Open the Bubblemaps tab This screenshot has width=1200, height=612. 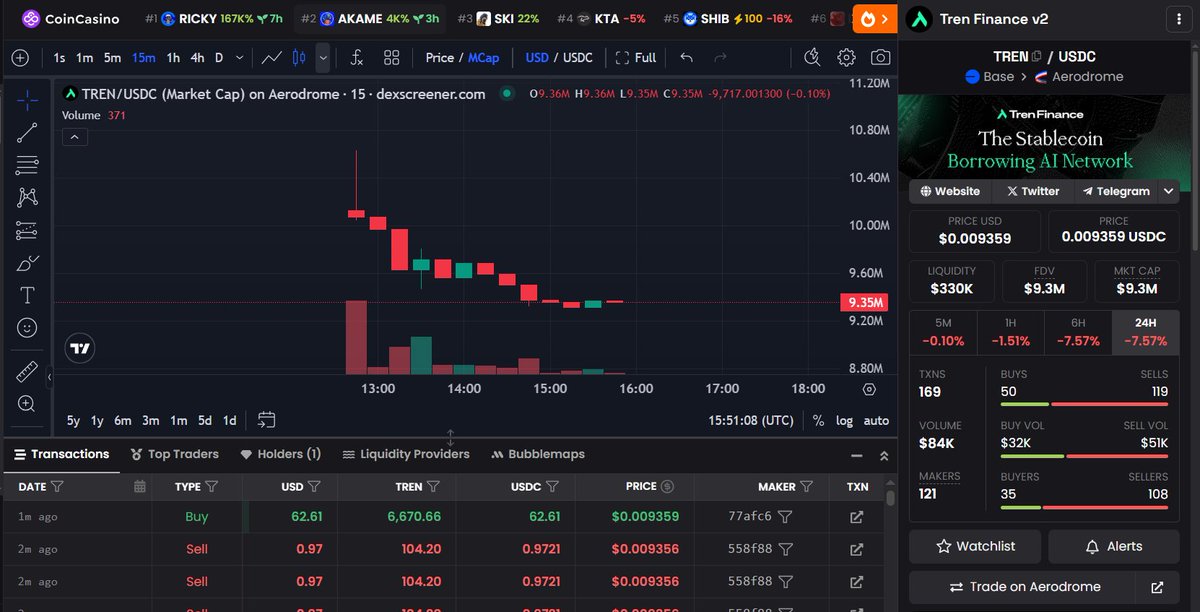(x=539, y=454)
